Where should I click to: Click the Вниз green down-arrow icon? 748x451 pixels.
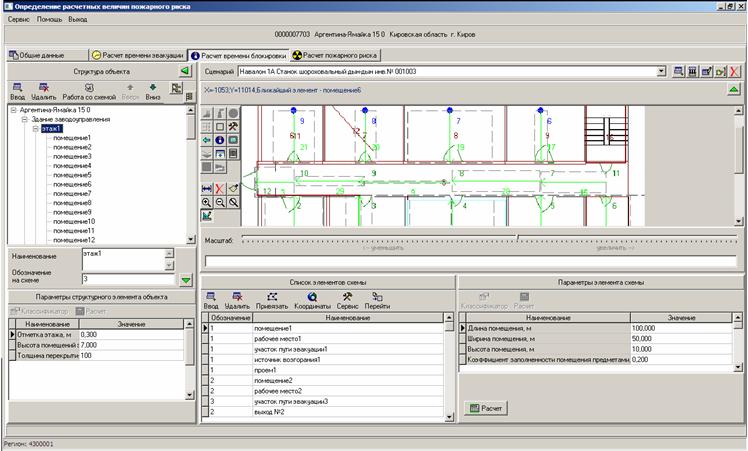[x=152, y=88]
